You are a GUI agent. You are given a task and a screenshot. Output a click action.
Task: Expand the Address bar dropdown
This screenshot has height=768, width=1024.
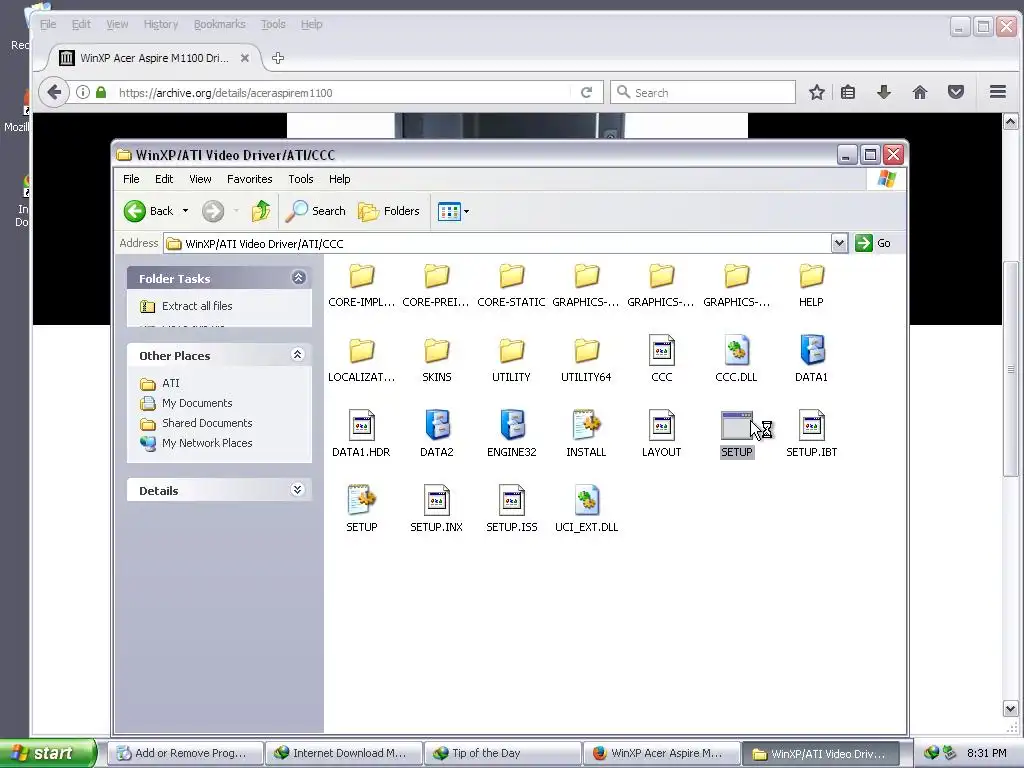coord(839,244)
